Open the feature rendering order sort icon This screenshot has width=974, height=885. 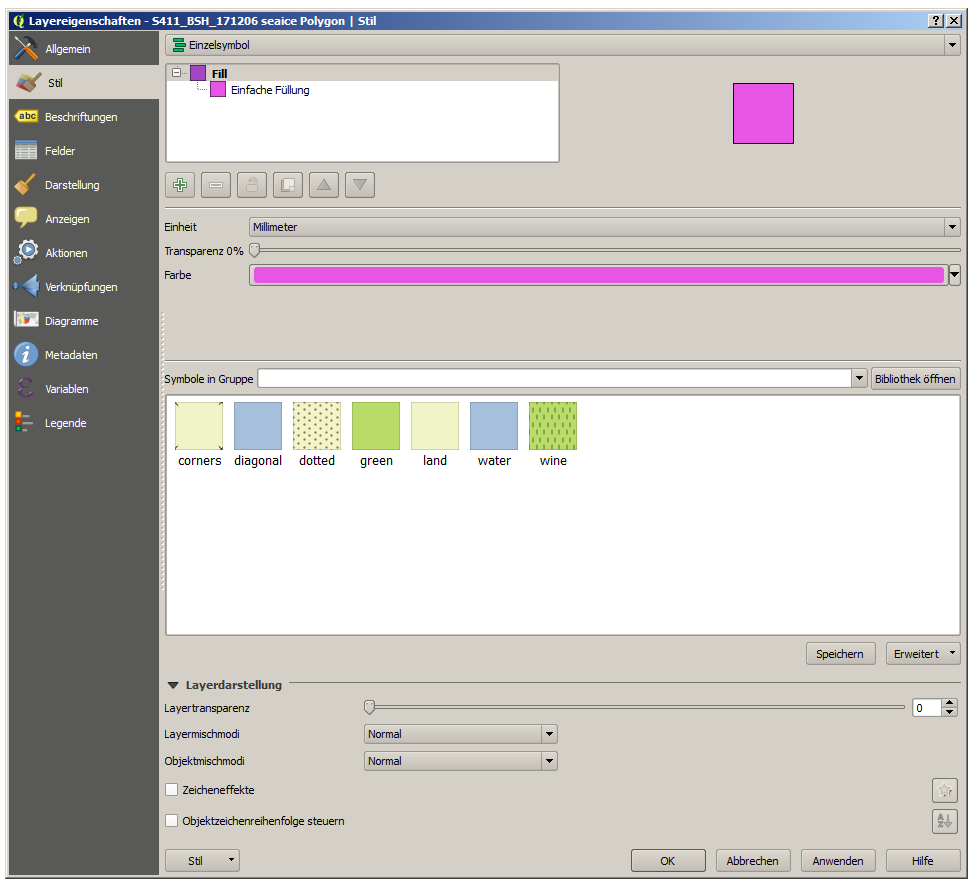944,821
